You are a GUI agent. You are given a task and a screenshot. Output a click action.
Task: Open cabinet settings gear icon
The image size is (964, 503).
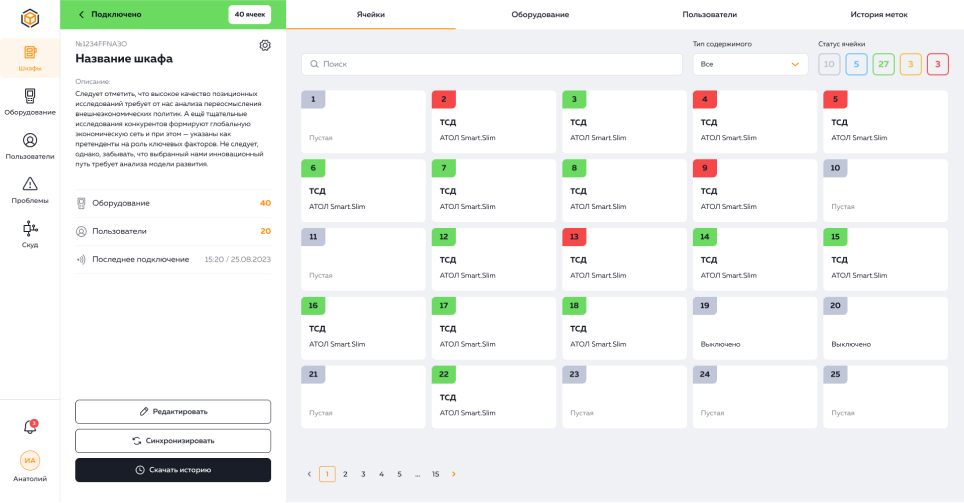point(264,45)
